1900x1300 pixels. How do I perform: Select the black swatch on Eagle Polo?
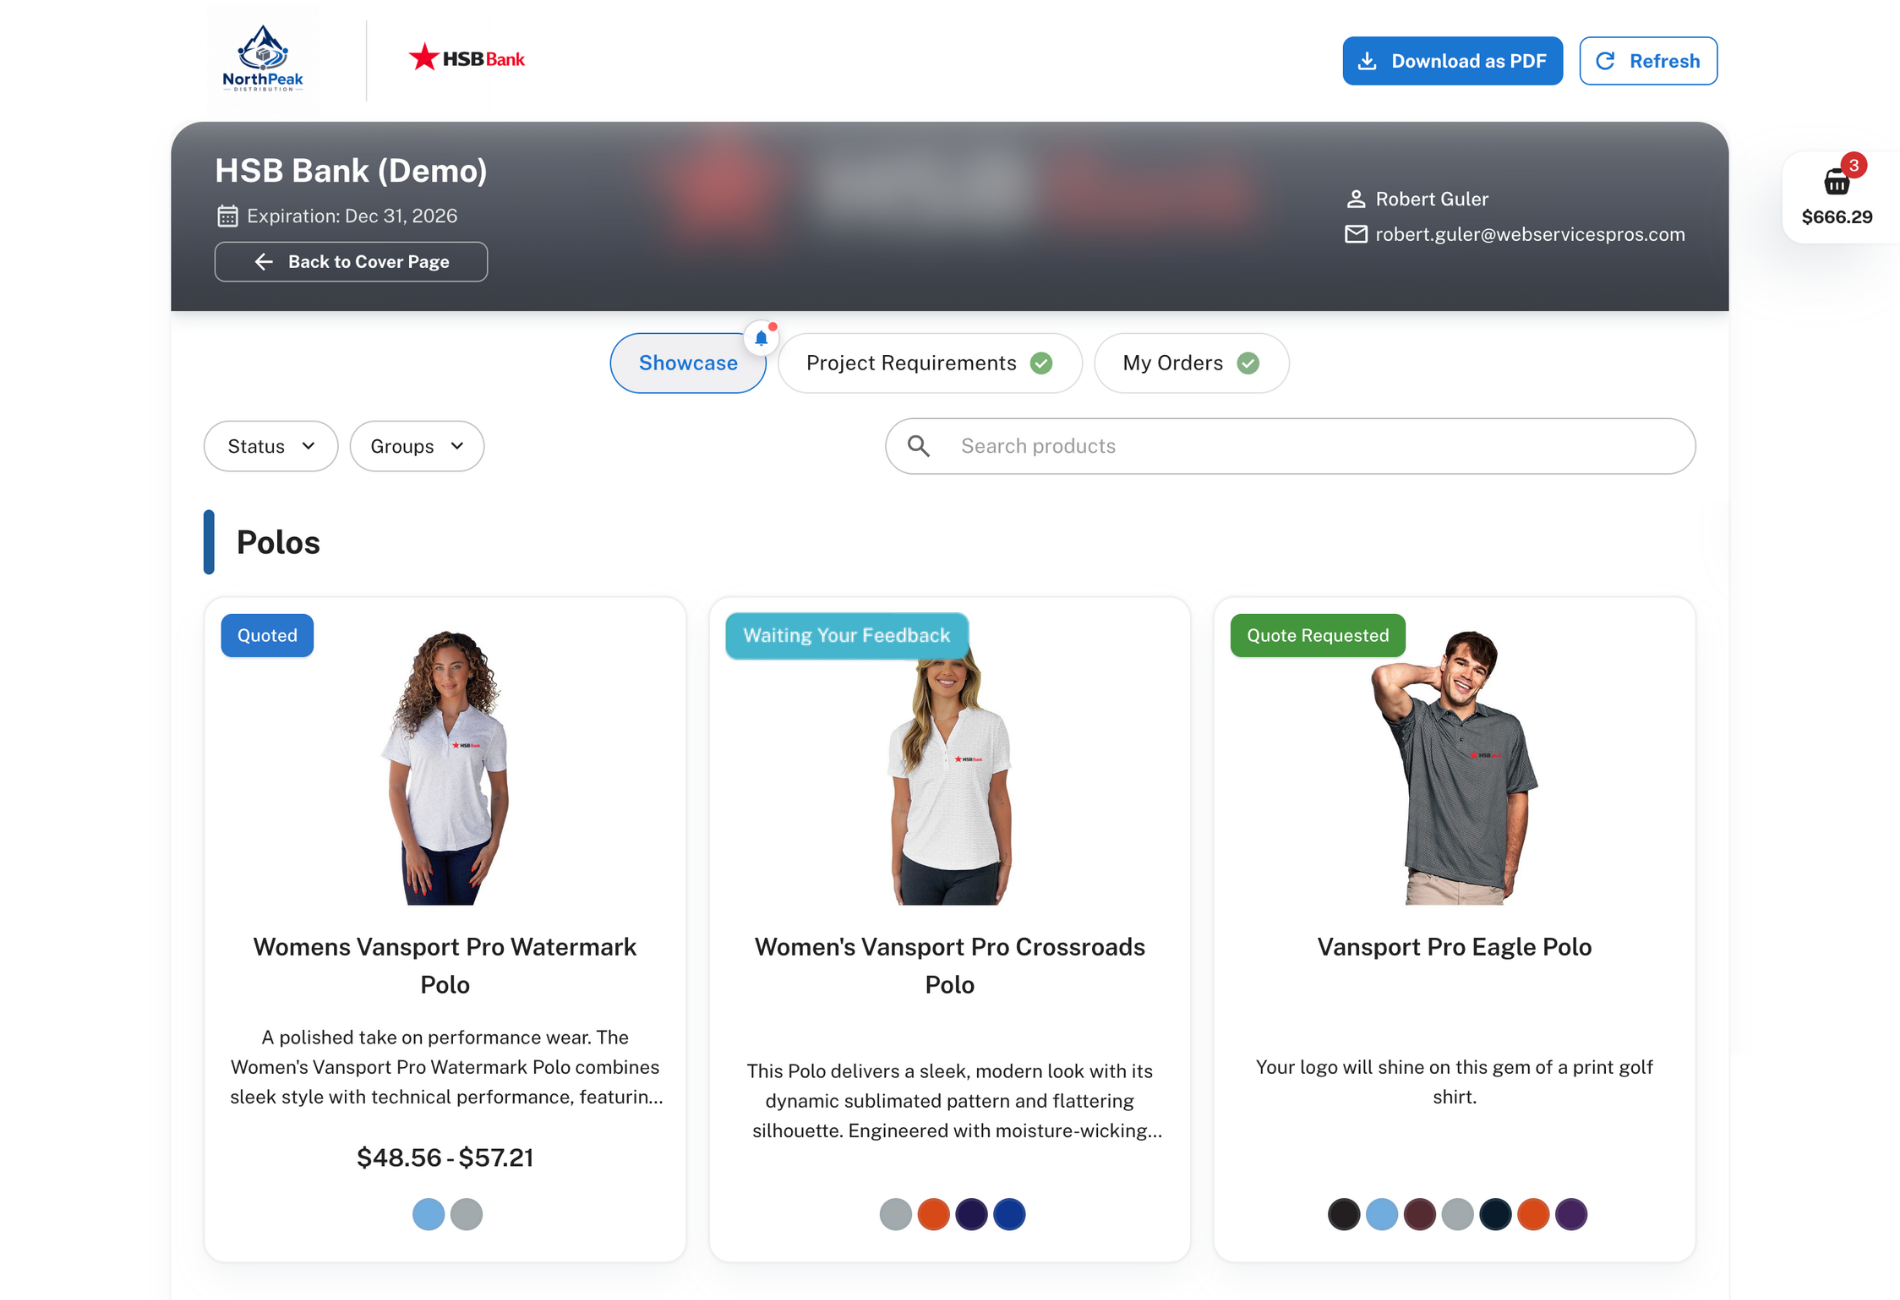(x=1343, y=1214)
